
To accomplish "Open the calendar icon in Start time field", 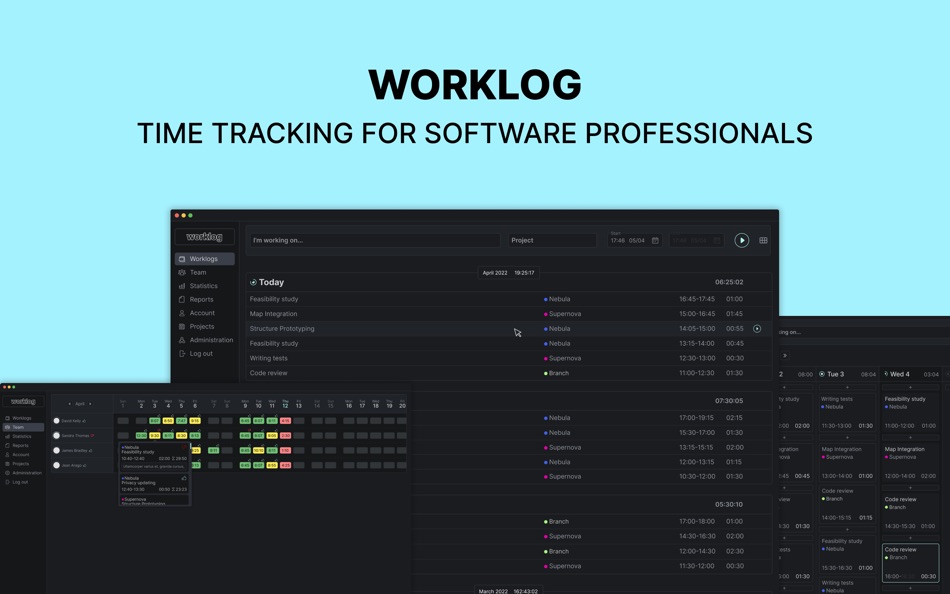I will [655, 241].
